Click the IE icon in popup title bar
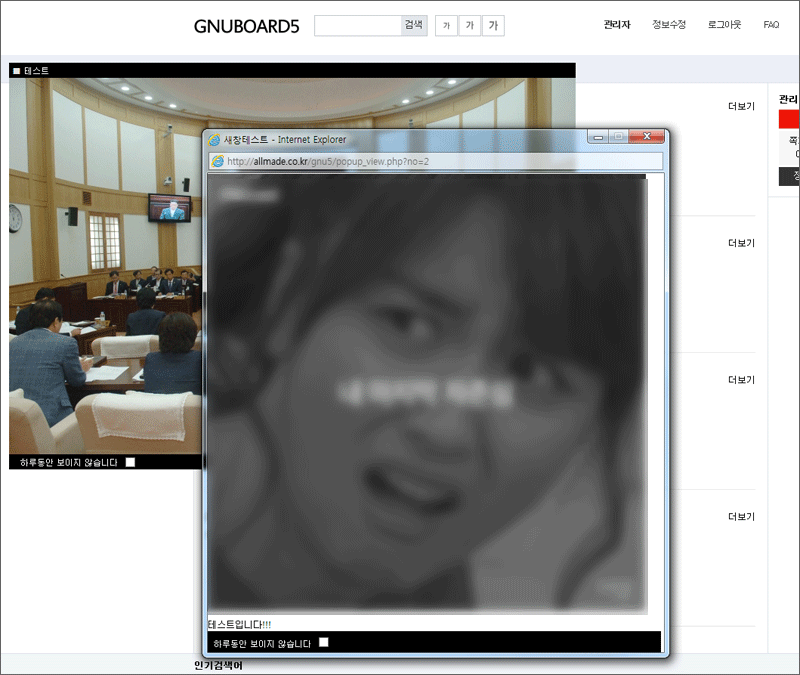800x675 pixels. (214, 139)
